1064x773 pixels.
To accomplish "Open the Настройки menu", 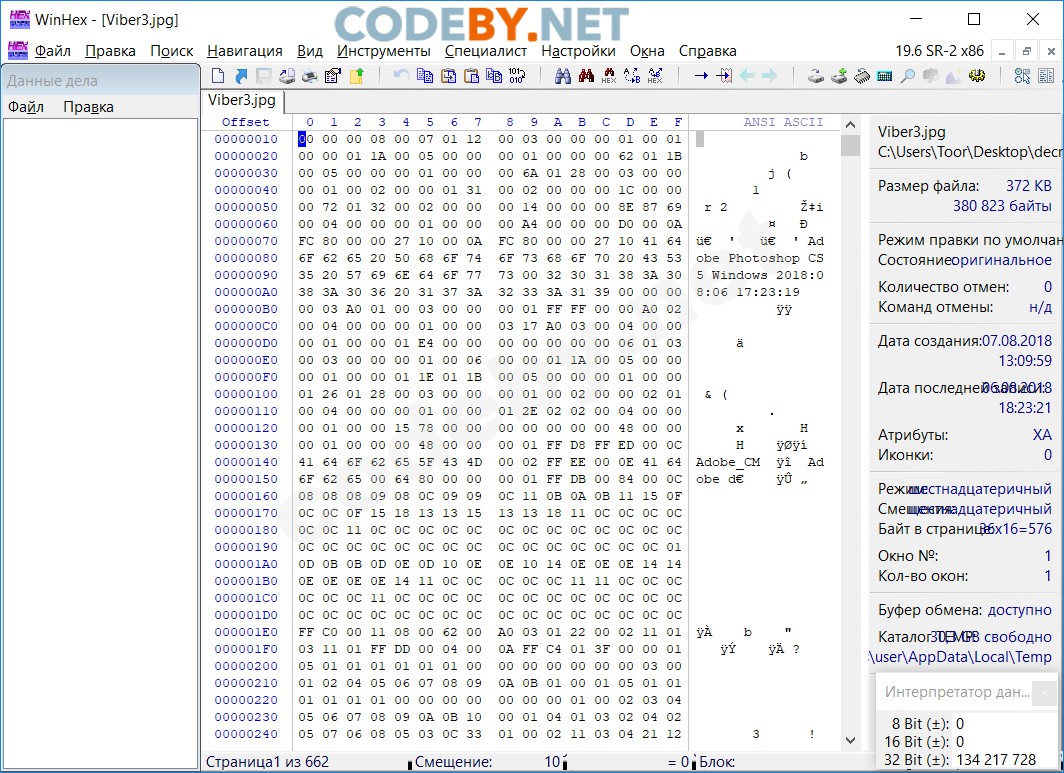I will (x=578, y=51).
